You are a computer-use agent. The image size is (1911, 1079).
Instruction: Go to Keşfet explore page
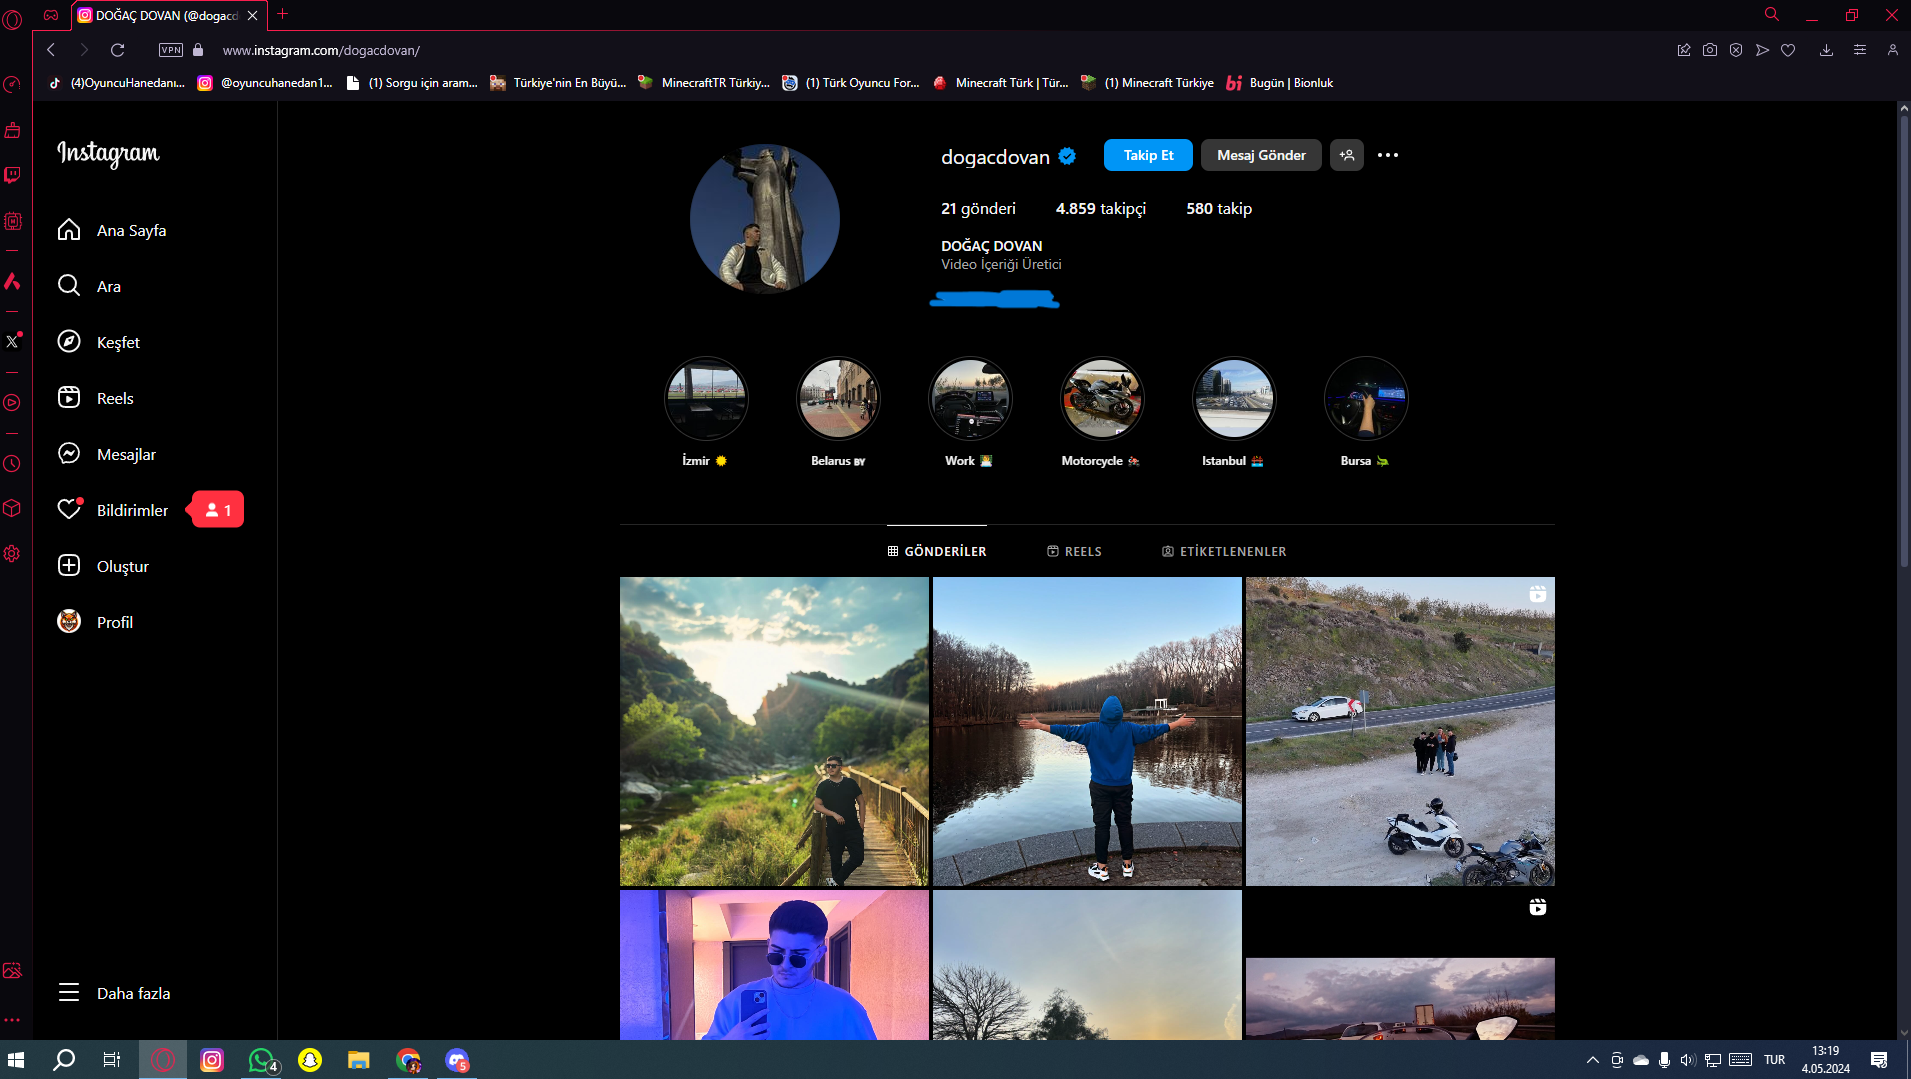98,342
